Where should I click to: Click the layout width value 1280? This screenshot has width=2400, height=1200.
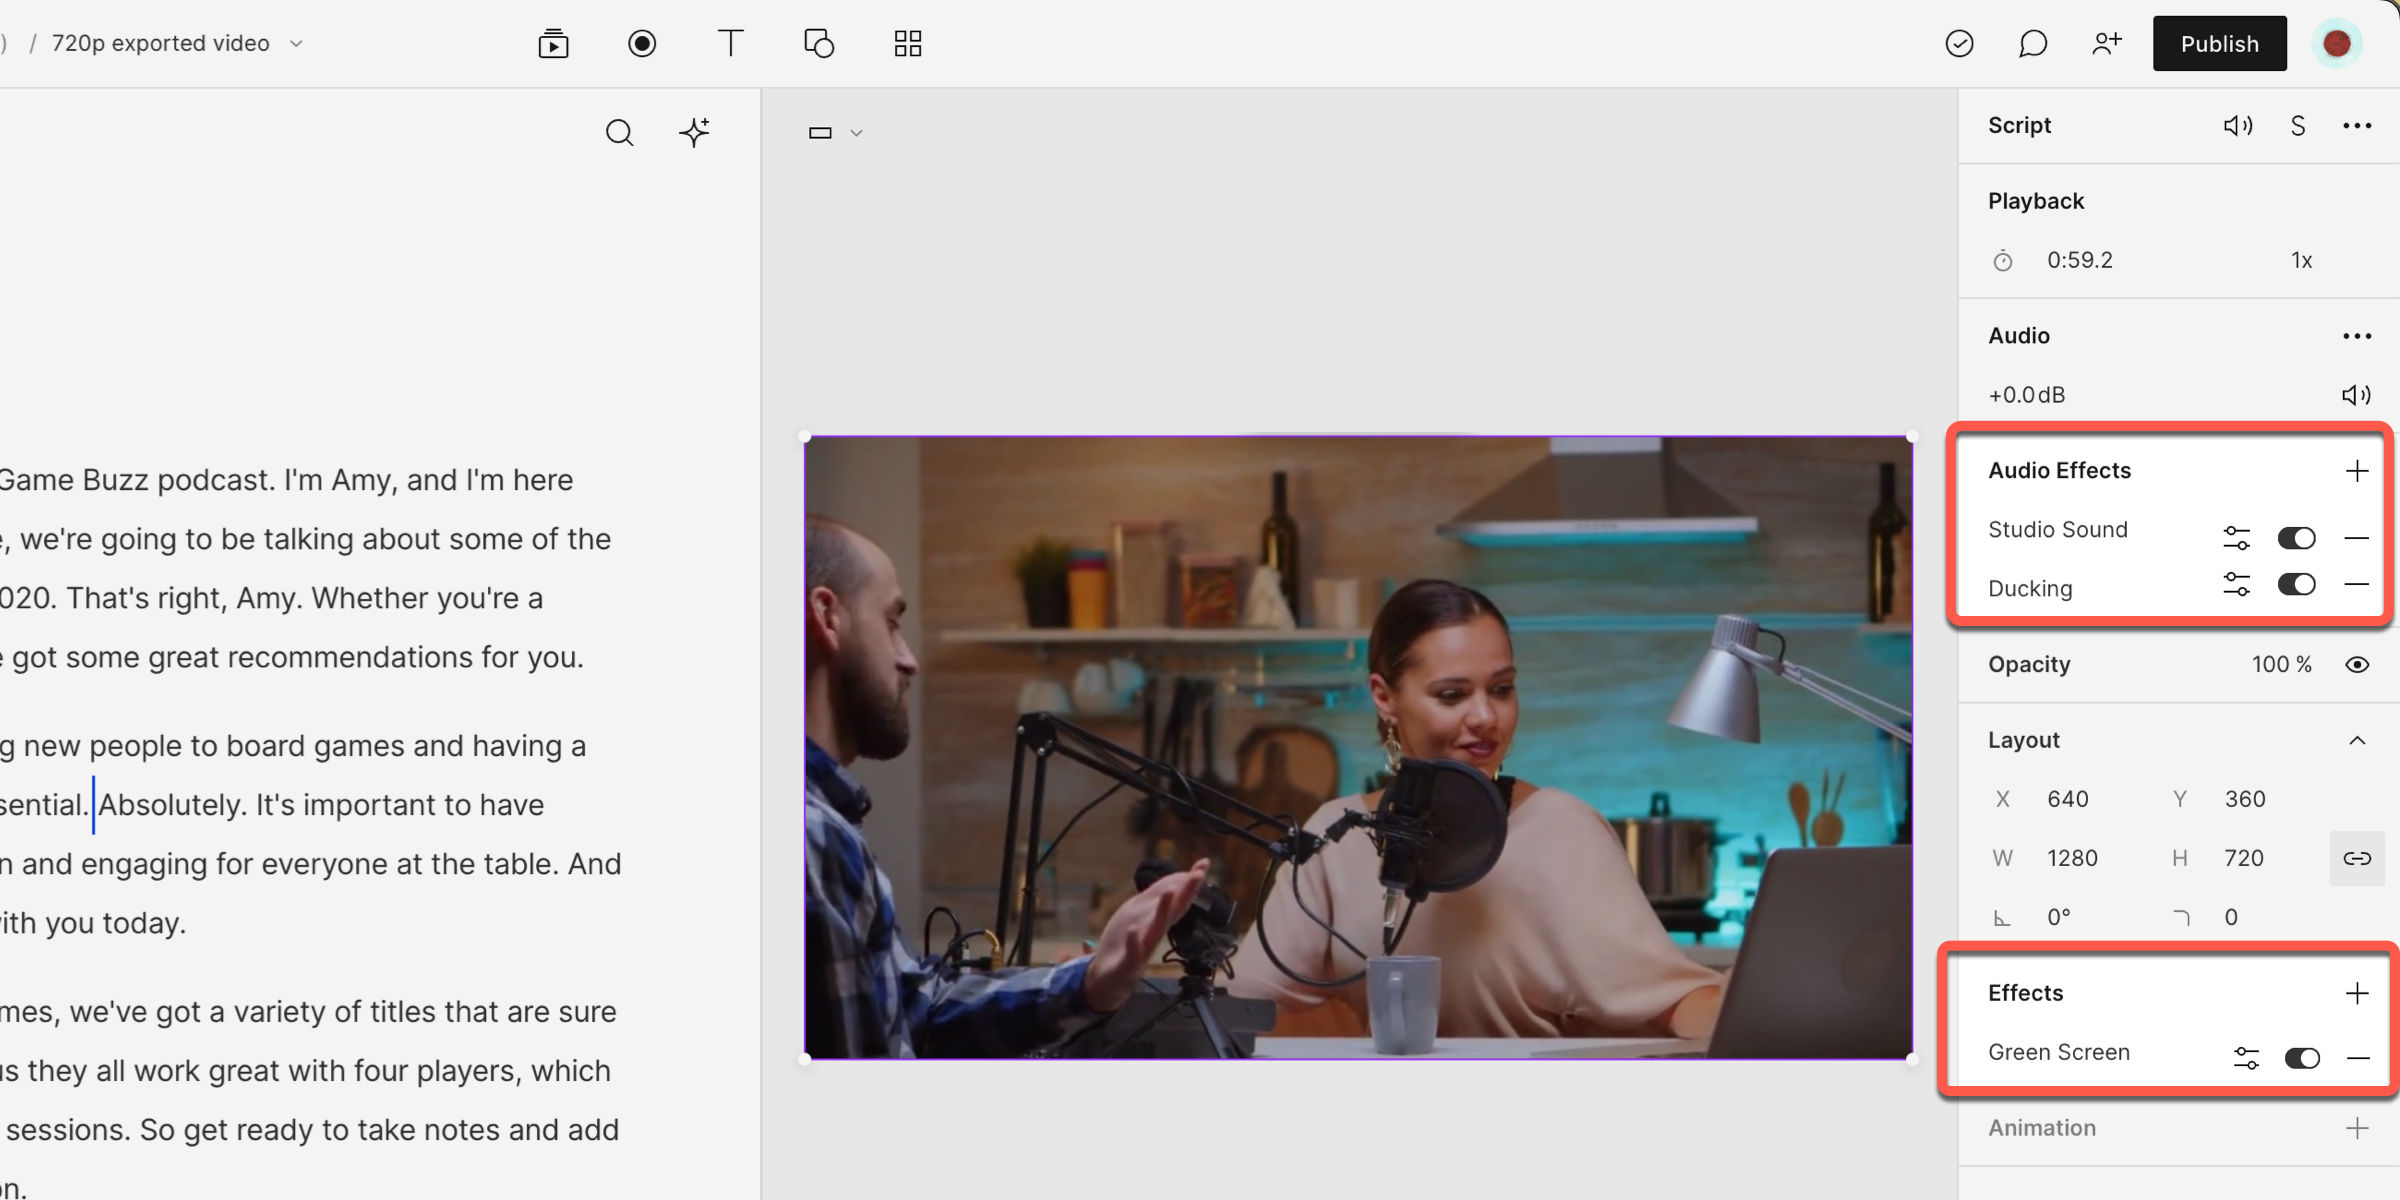(x=2072, y=858)
